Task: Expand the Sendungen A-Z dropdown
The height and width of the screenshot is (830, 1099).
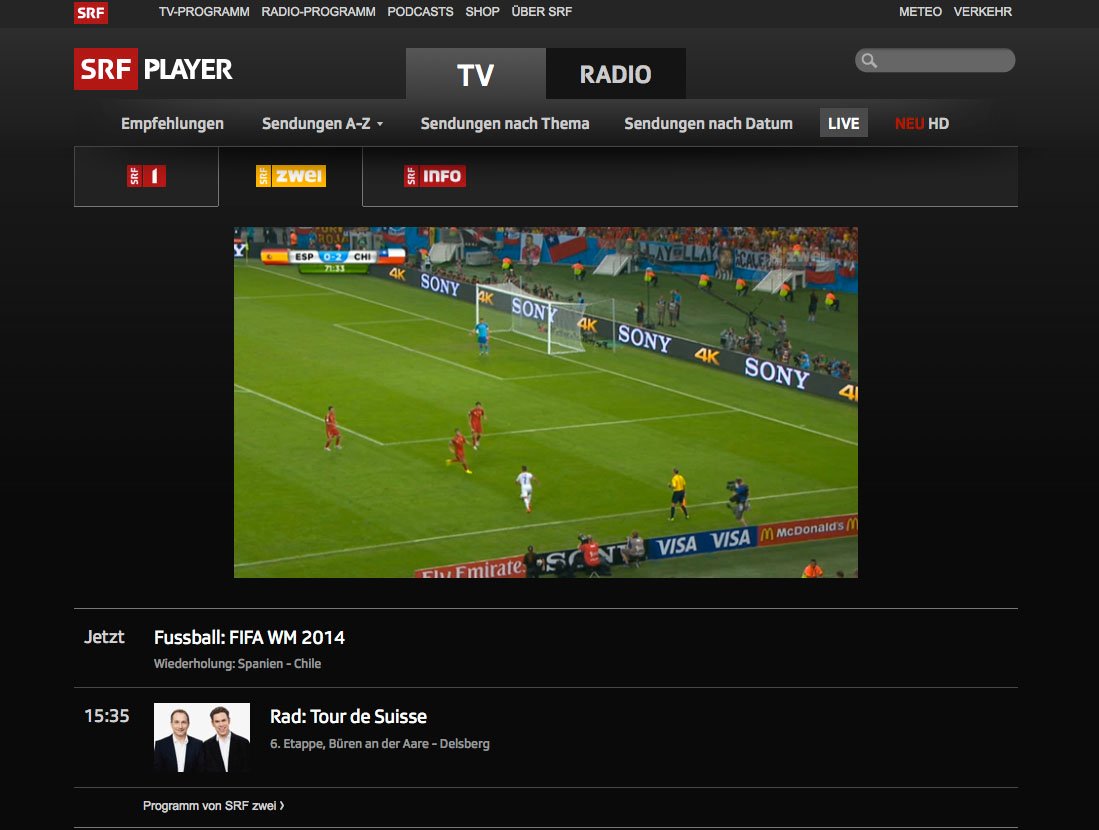Action: pos(322,124)
